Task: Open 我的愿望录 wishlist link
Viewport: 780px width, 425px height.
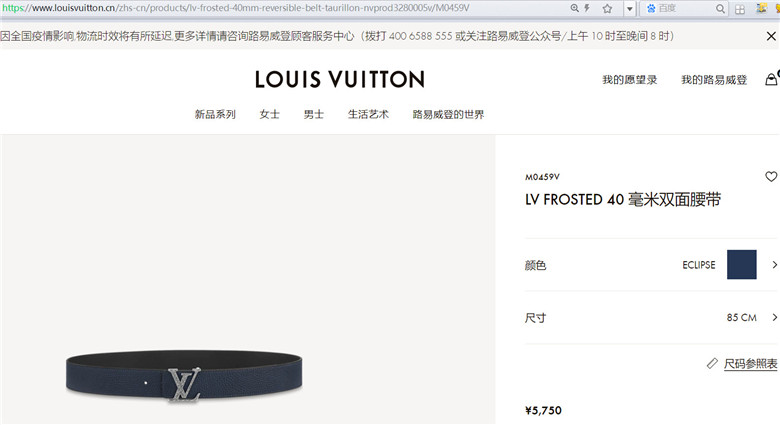Action: coord(630,80)
